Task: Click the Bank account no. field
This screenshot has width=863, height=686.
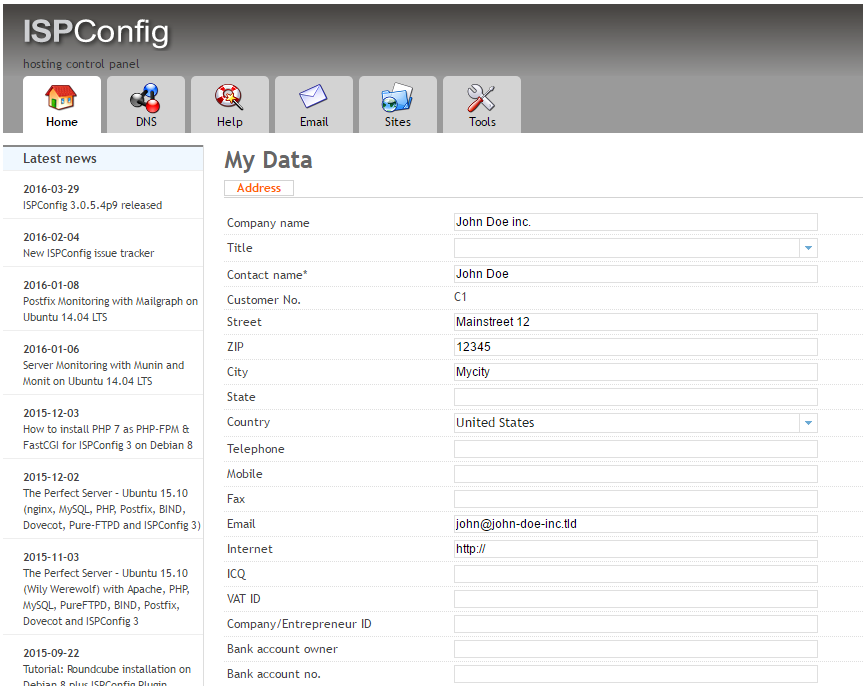Action: (x=636, y=674)
